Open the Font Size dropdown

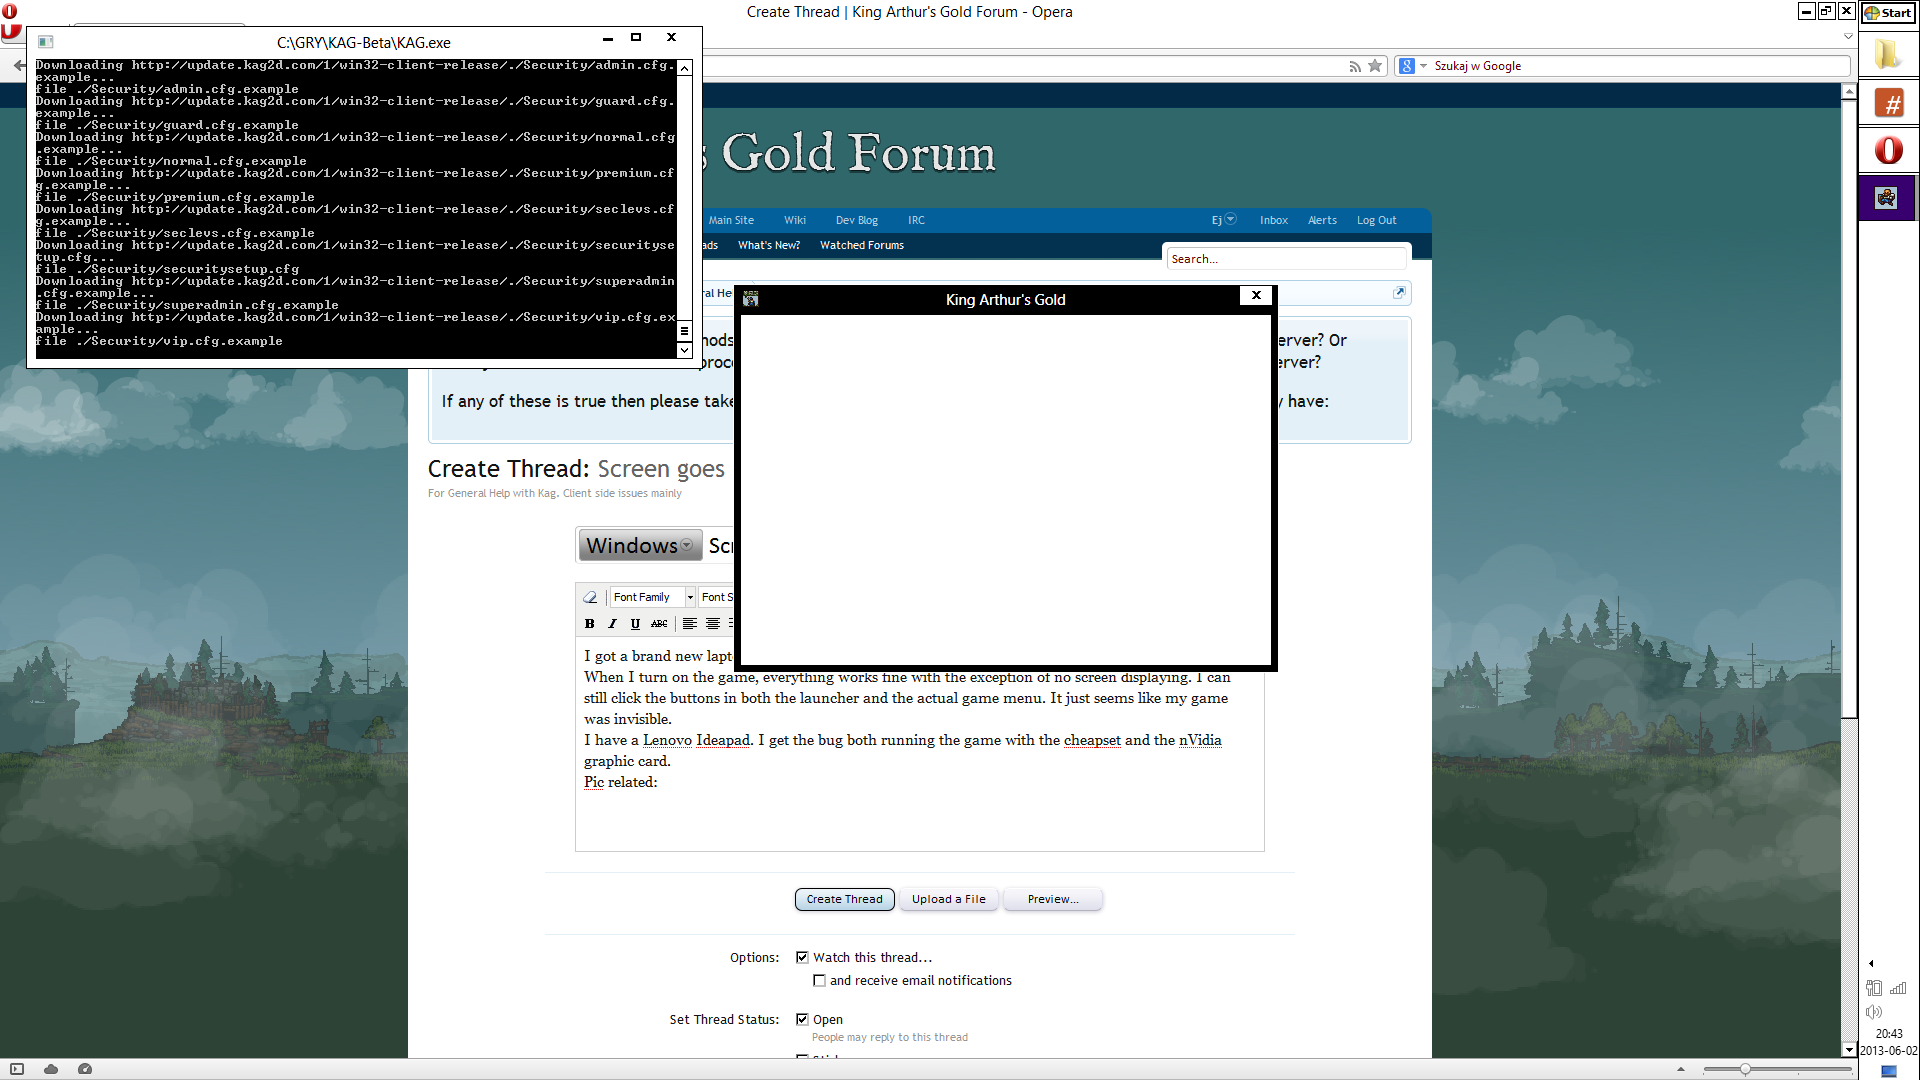[x=717, y=597]
